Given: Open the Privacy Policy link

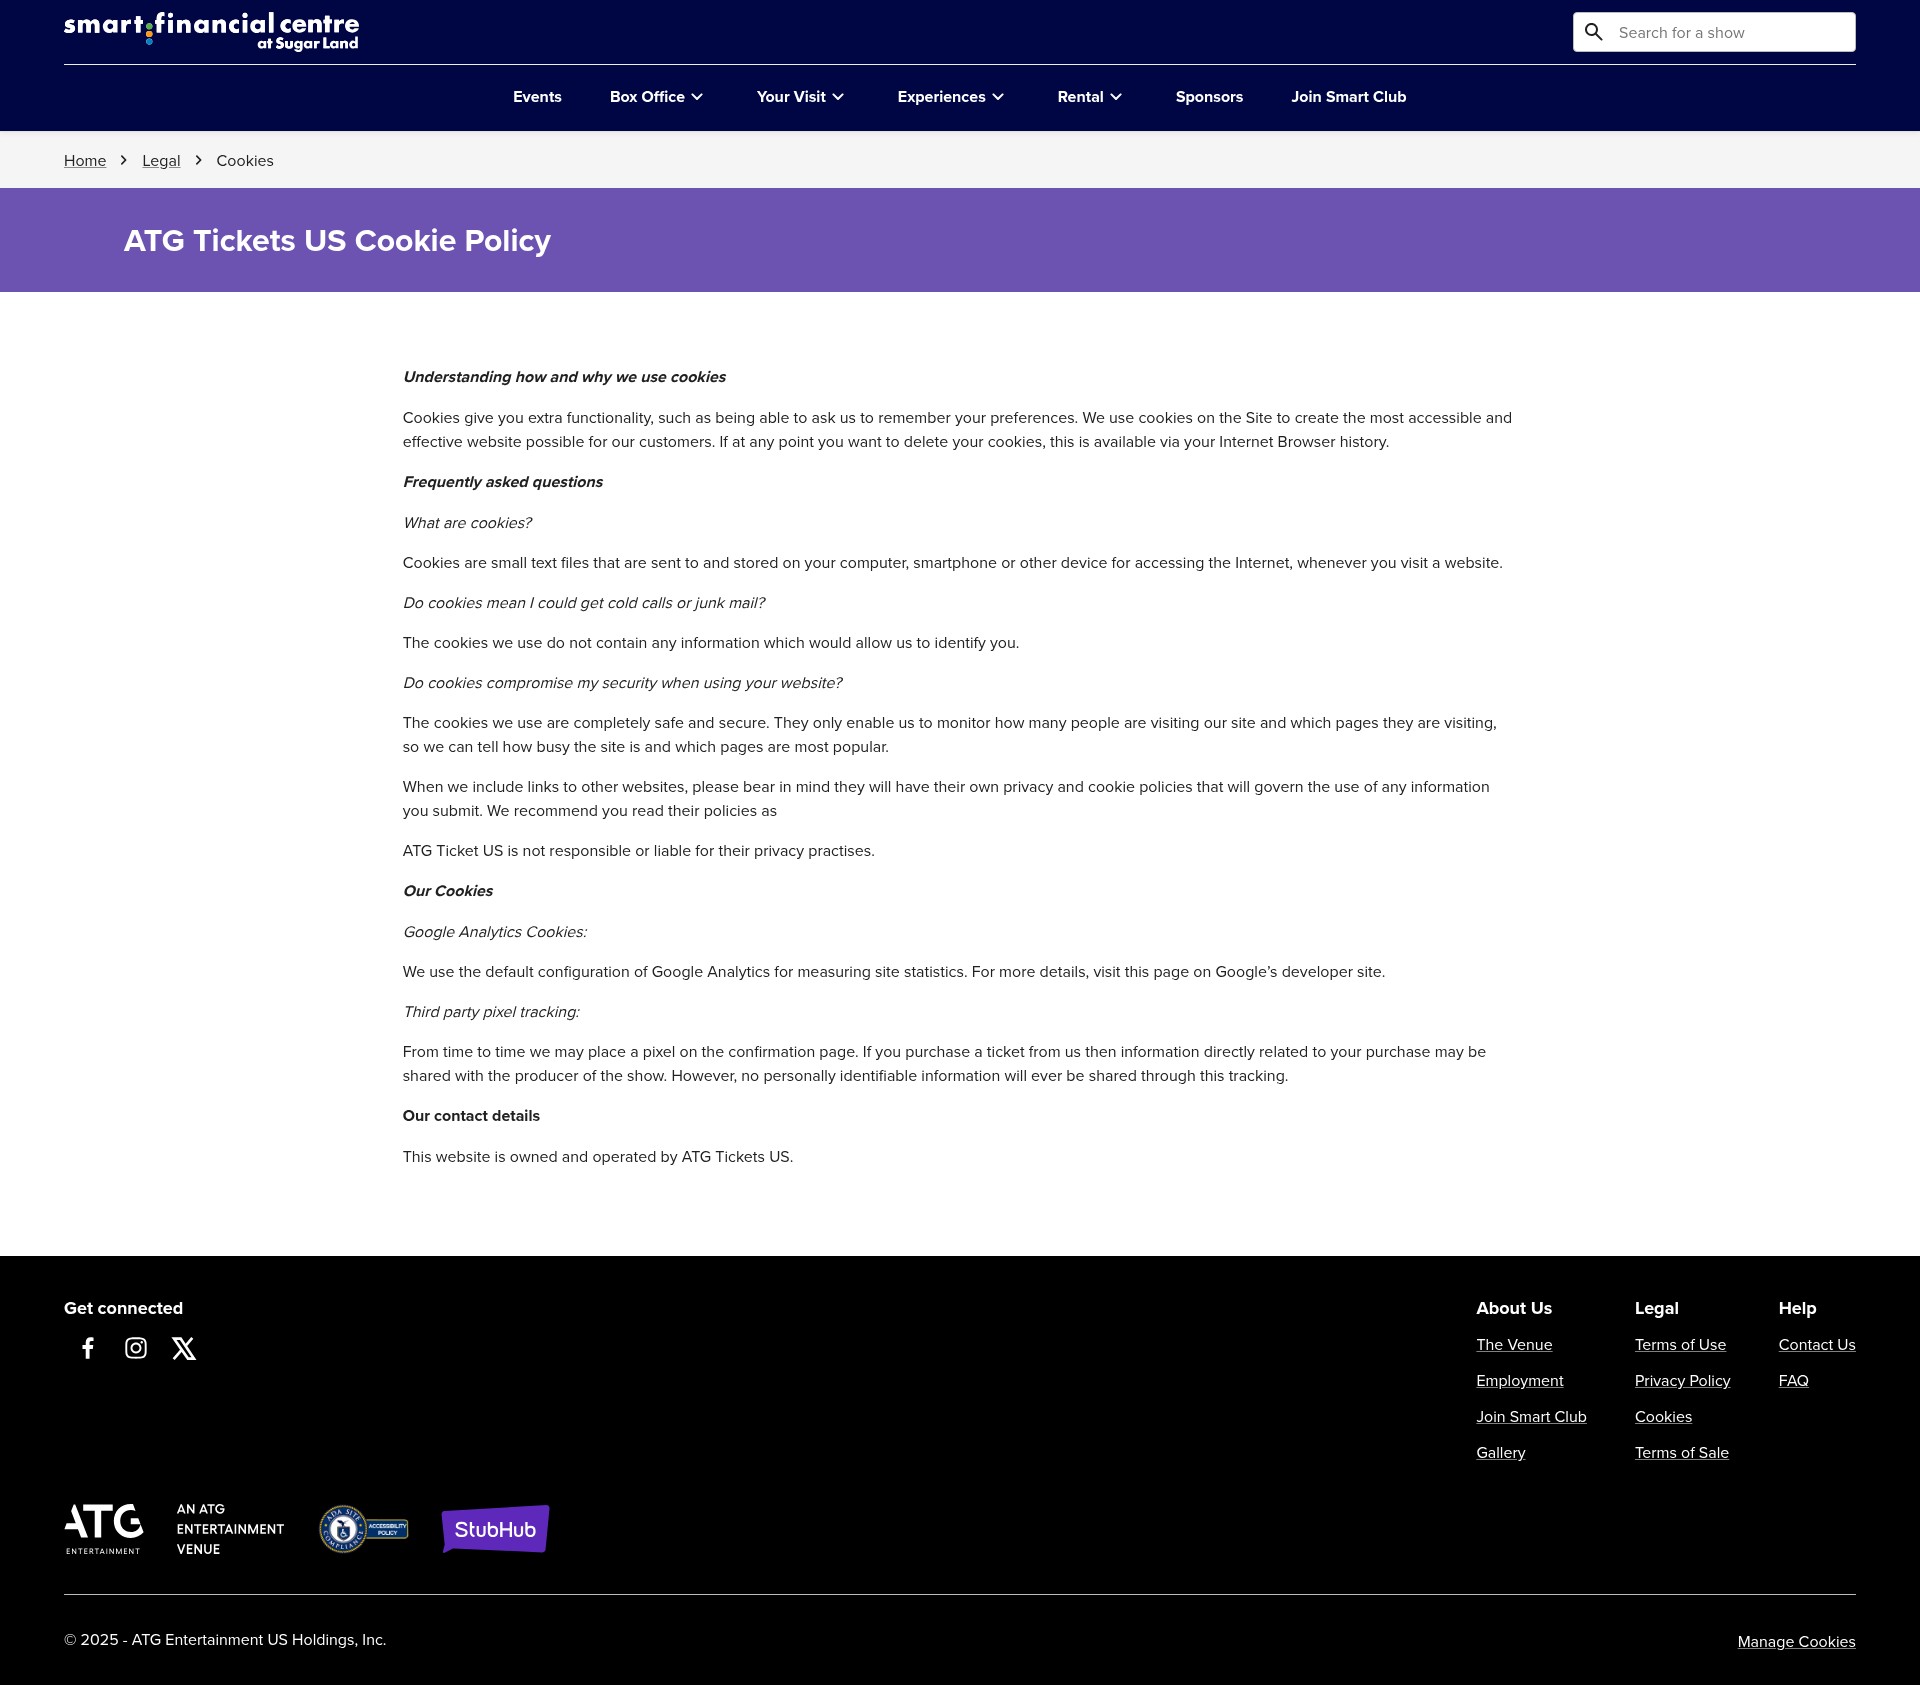Looking at the screenshot, I should click(x=1682, y=1381).
